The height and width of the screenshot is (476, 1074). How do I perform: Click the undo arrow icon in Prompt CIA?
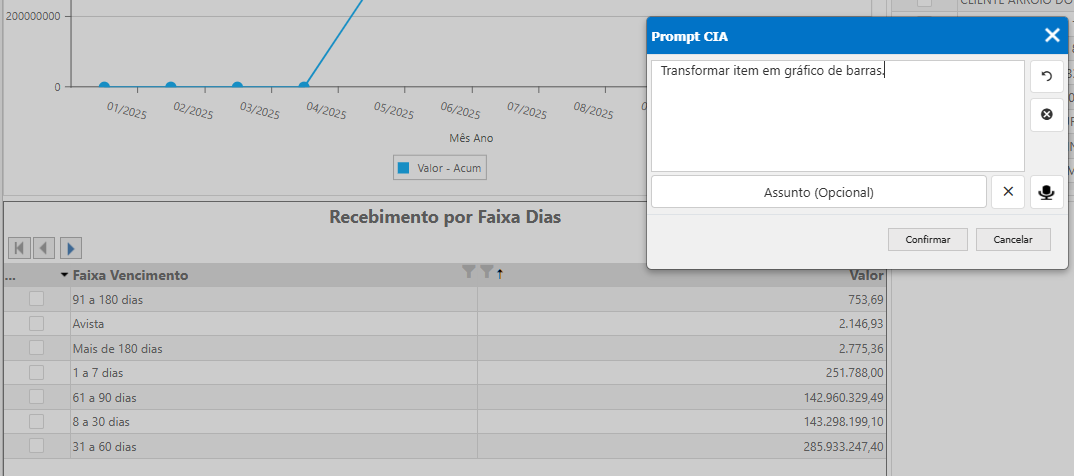[x=1046, y=76]
